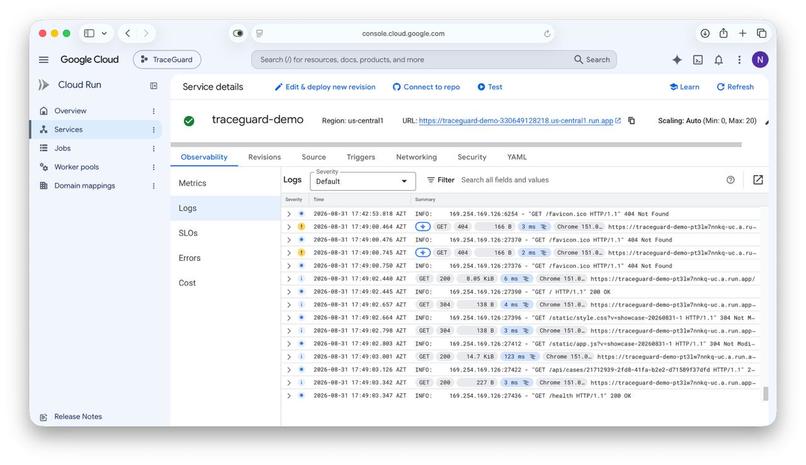Expand log entry at 17:49:00.464
Screen dimensions: 806x465
pos(289,227)
